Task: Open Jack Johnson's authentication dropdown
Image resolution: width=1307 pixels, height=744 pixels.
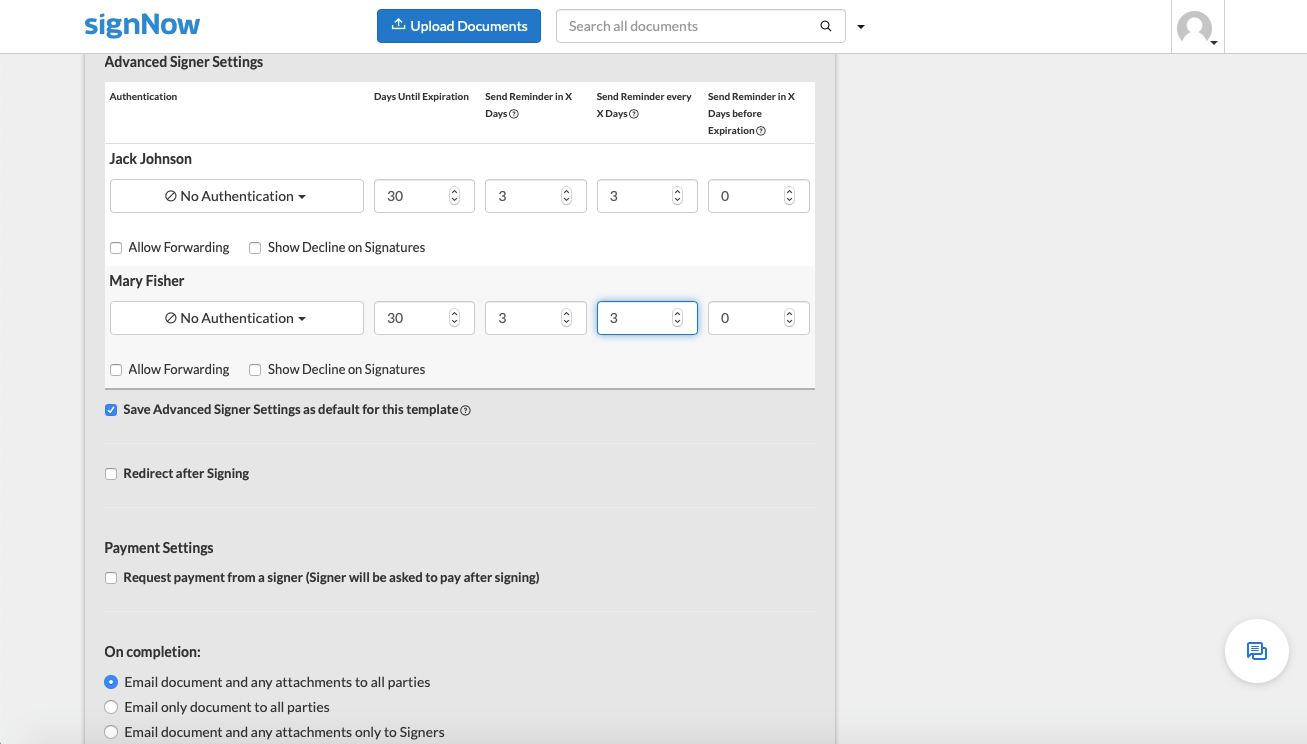Action: click(236, 196)
